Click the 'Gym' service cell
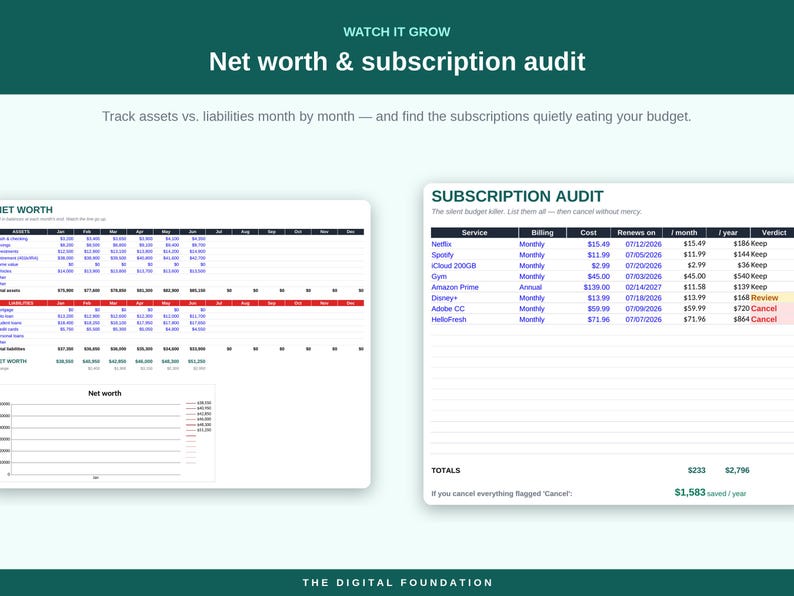 pos(439,276)
